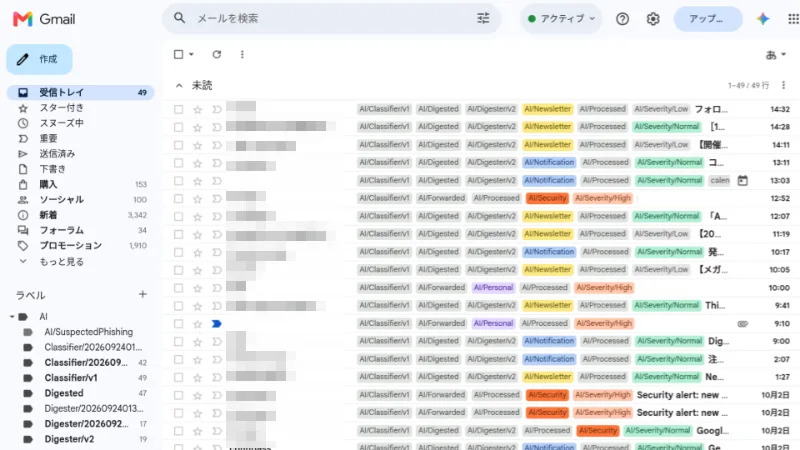
Task: Open unread section more options icon
Action: pos(783,85)
